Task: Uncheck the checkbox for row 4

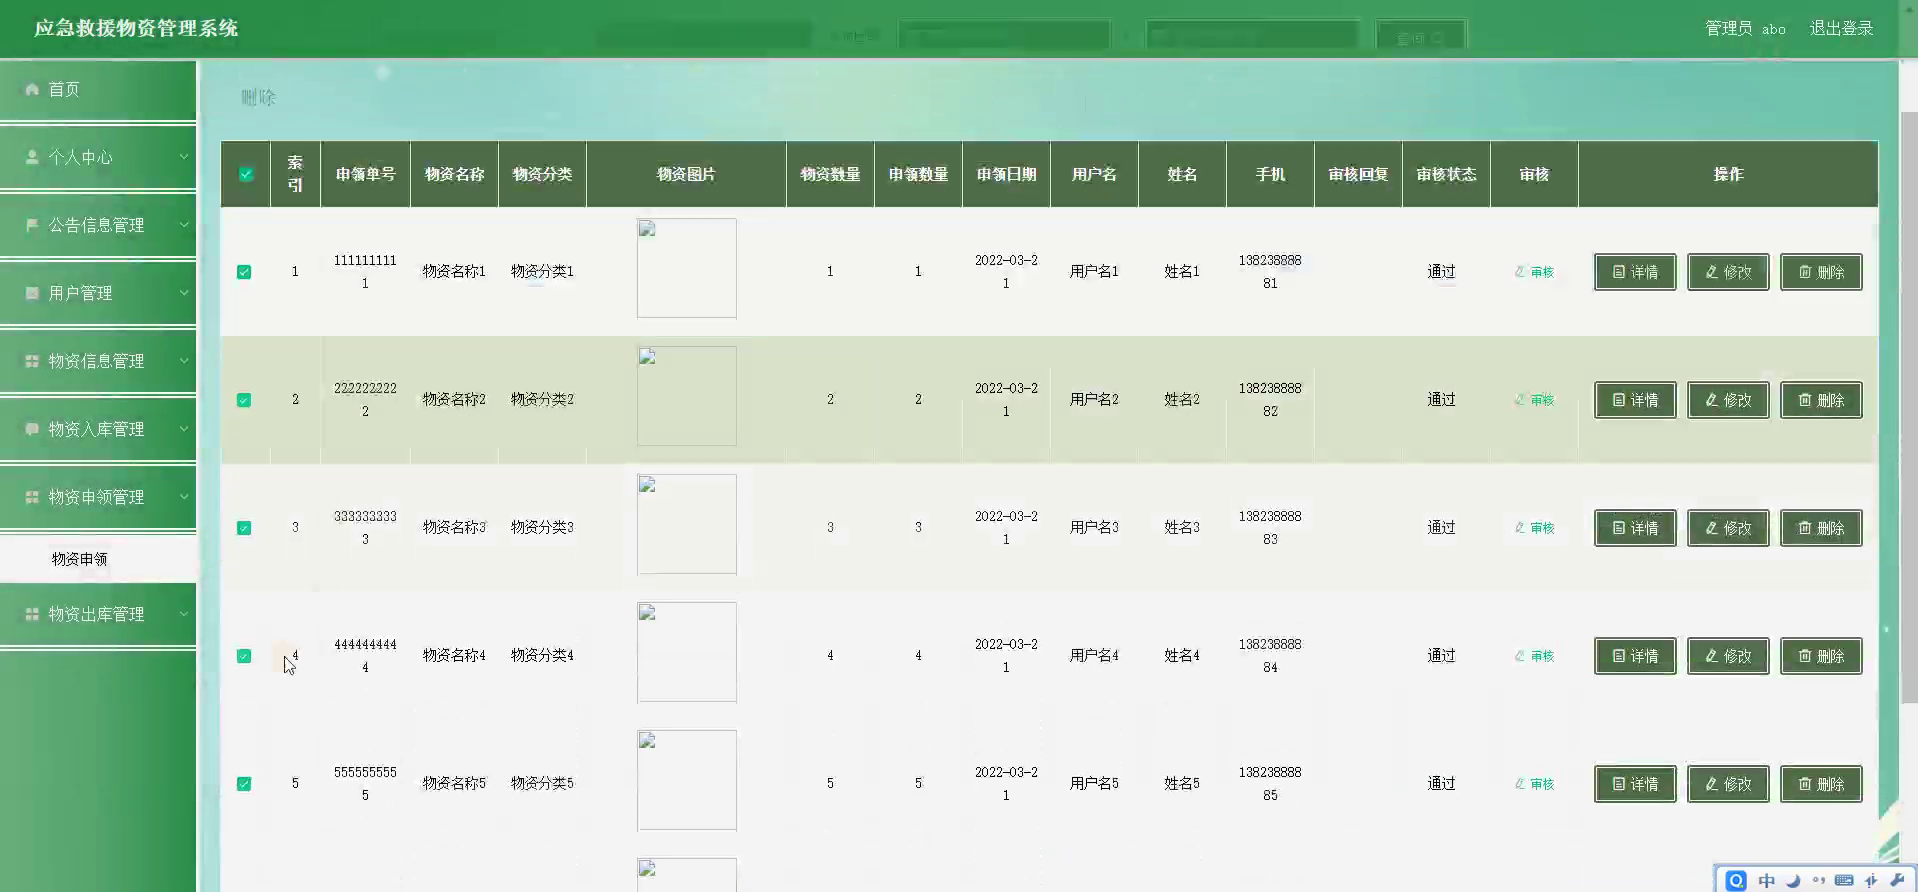Action: coord(244,656)
